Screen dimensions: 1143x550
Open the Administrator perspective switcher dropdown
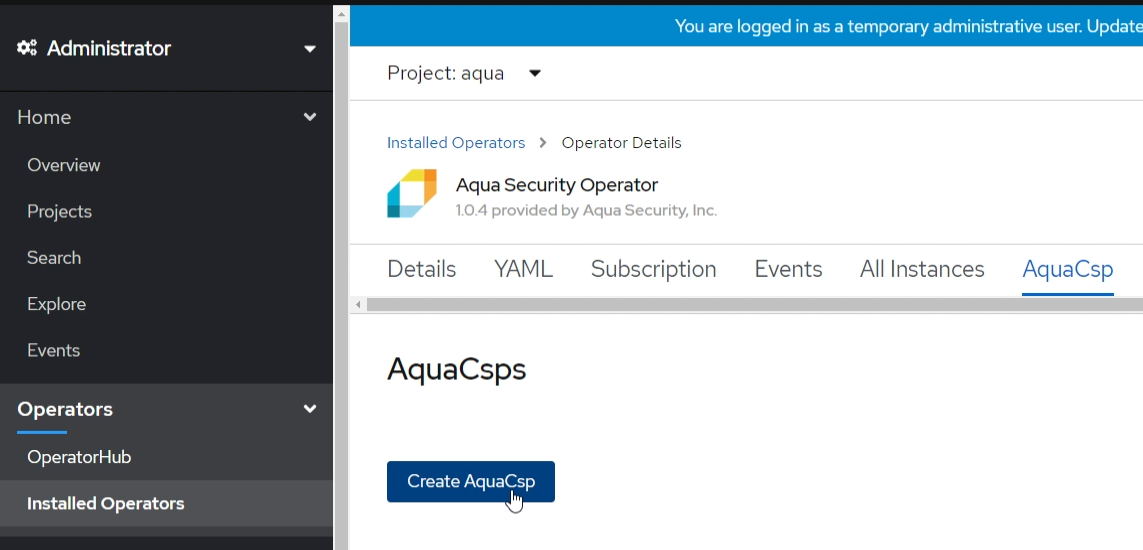309,48
